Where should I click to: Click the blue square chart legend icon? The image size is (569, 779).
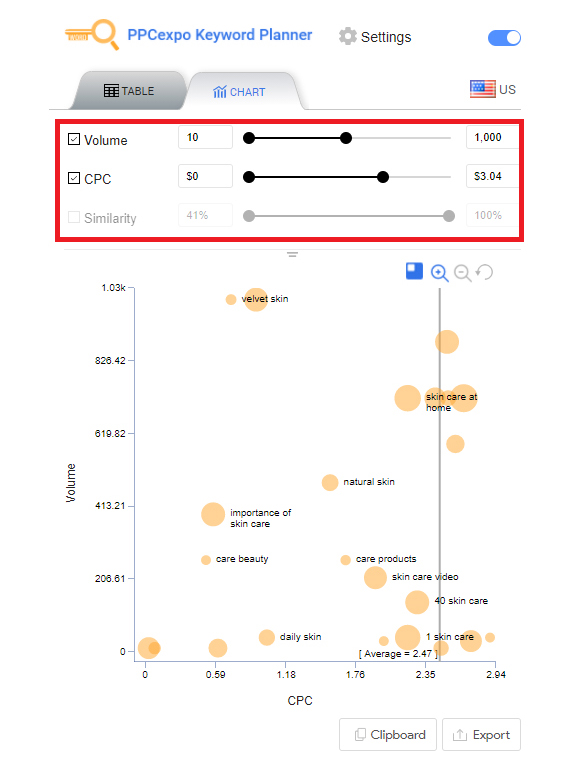pos(414,271)
